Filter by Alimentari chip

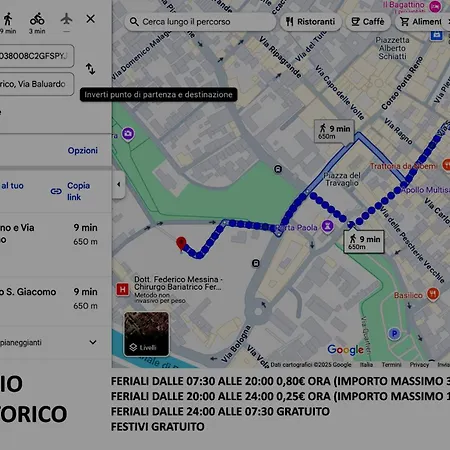[x=422, y=22]
